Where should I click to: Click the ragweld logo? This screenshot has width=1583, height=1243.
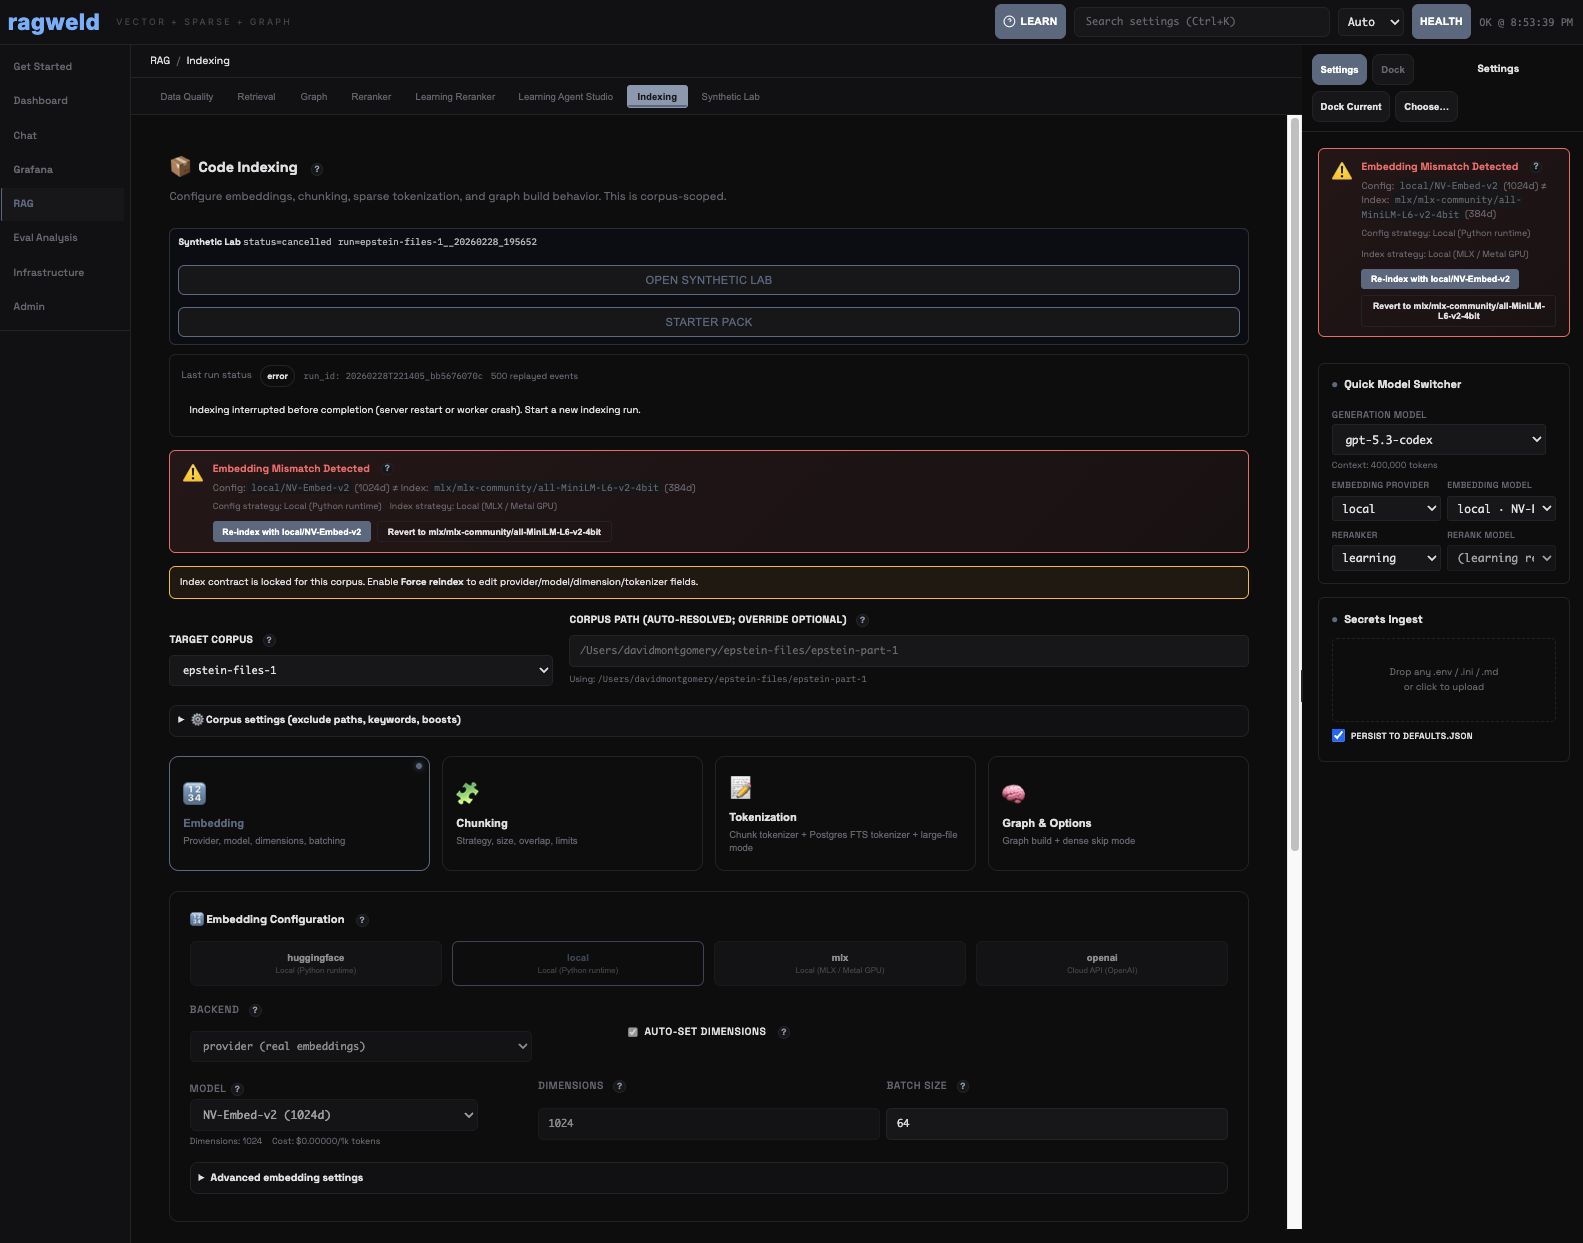pyautogui.click(x=54, y=22)
